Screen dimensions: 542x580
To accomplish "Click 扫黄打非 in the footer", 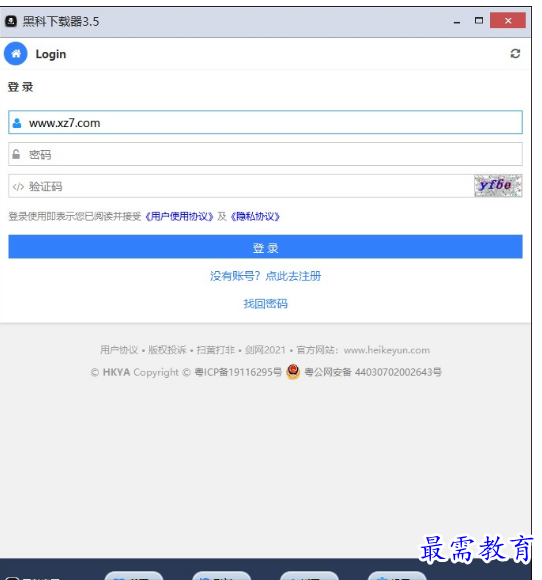I will coord(216,350).
